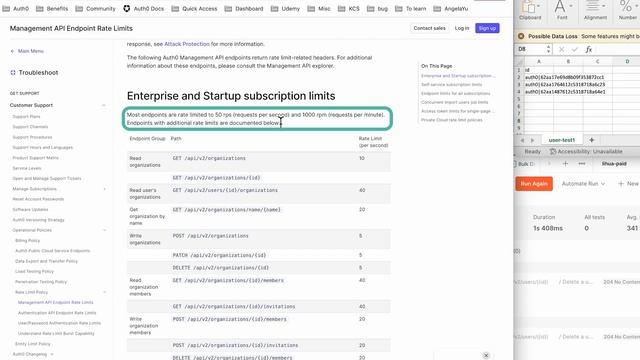Open the Auth0 bookmarks folder
640x360 pixels.
[16, 9]
